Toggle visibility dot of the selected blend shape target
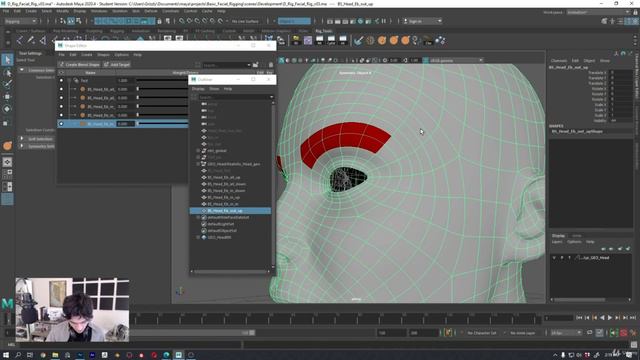Viewport: 640px width, 360px height. pos(61,124)
